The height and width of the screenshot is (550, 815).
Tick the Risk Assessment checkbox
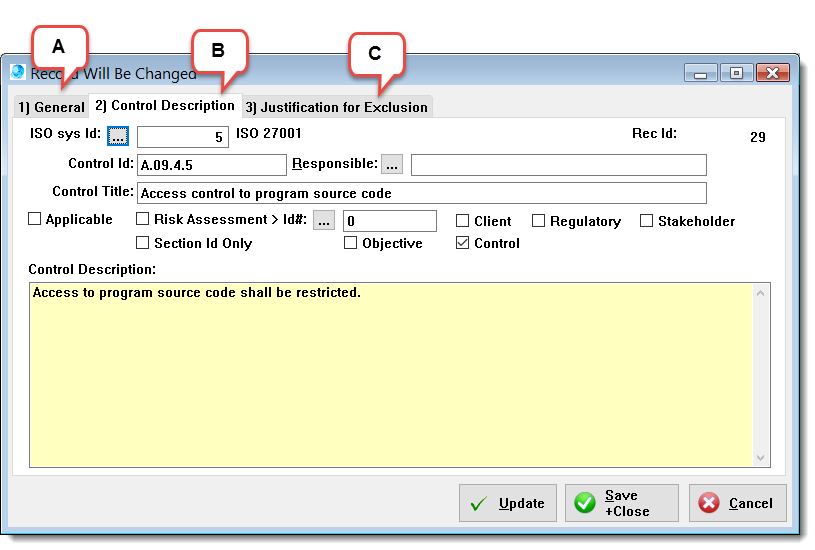[143, 220]
